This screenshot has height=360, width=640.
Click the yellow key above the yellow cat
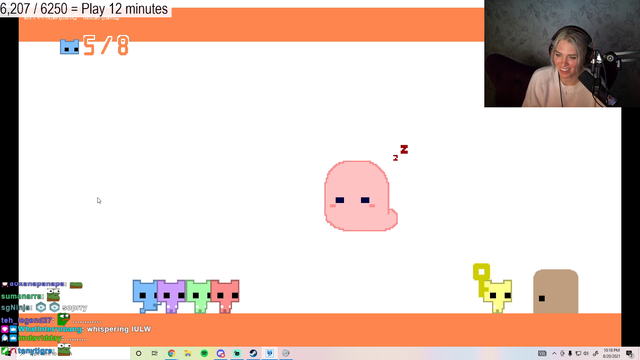tap(481, 280)
